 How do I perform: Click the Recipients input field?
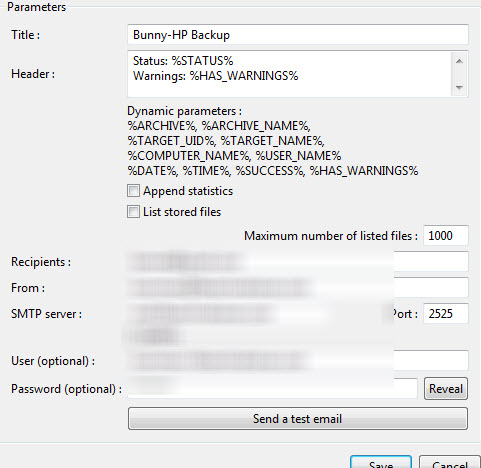click(x=298, y=262)
